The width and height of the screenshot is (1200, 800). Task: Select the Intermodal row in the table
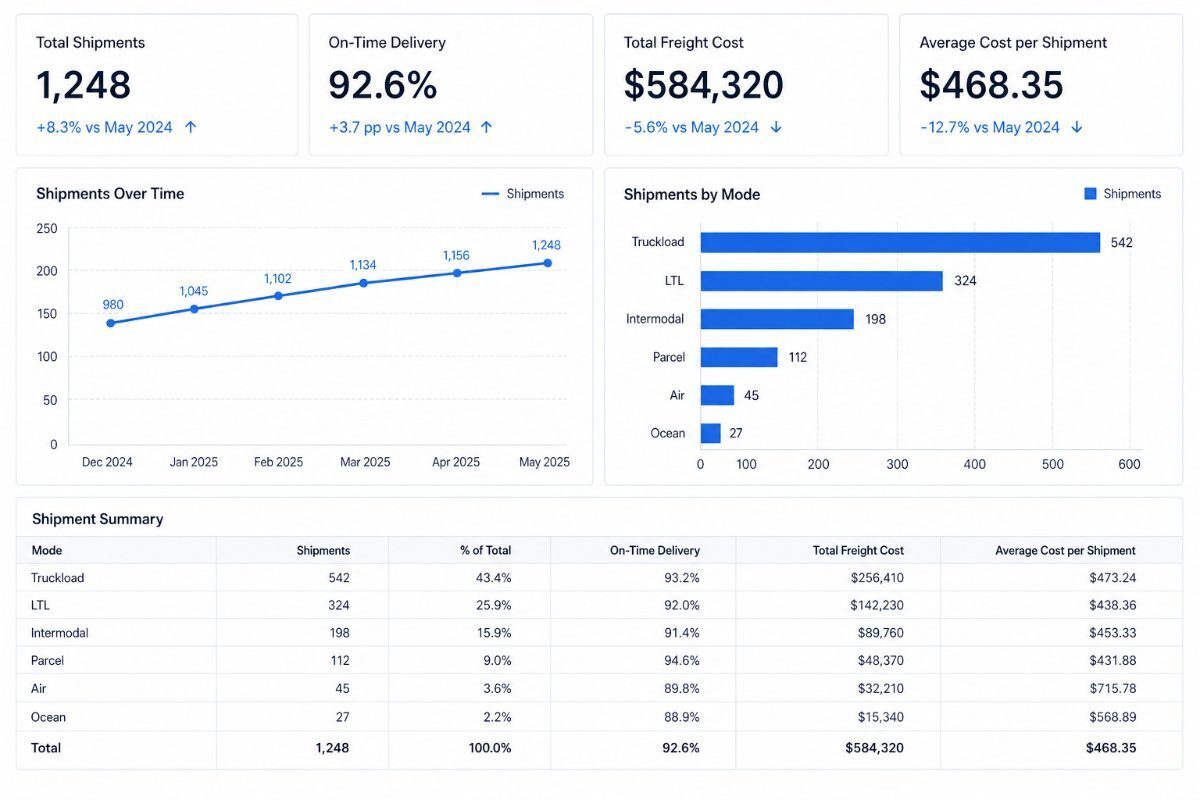pyautogui.click(x=599, y=633)
